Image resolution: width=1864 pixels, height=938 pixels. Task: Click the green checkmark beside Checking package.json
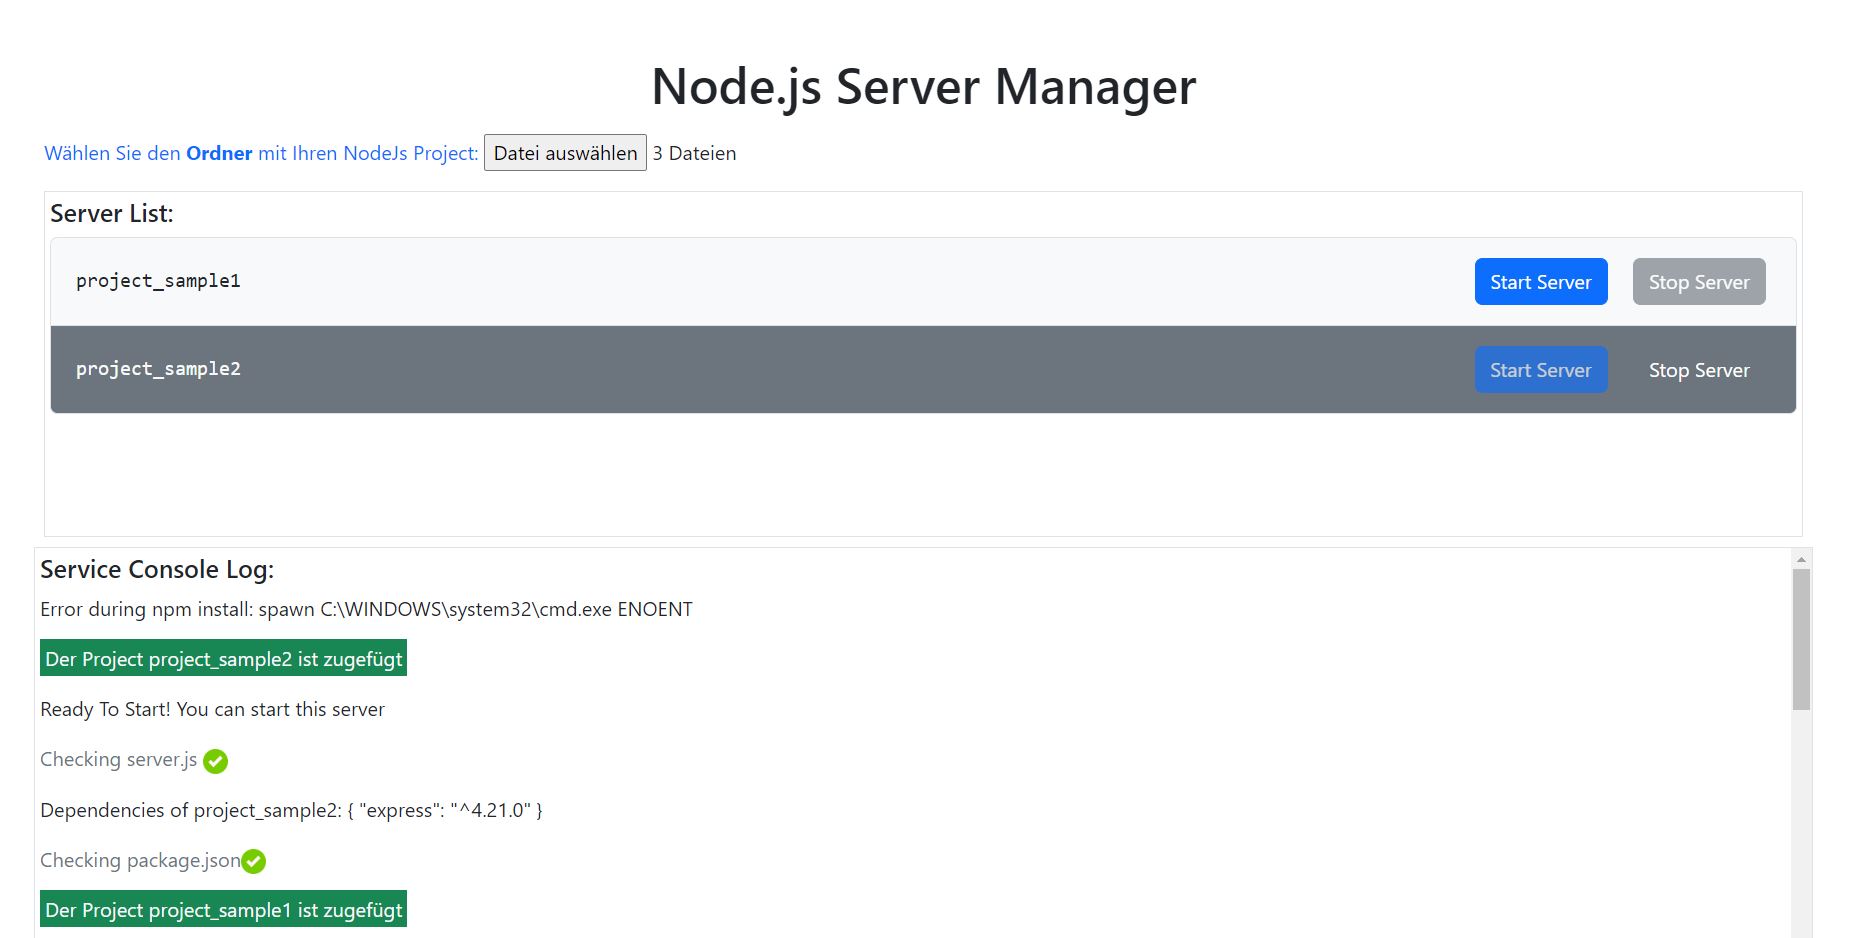[254, 862]
